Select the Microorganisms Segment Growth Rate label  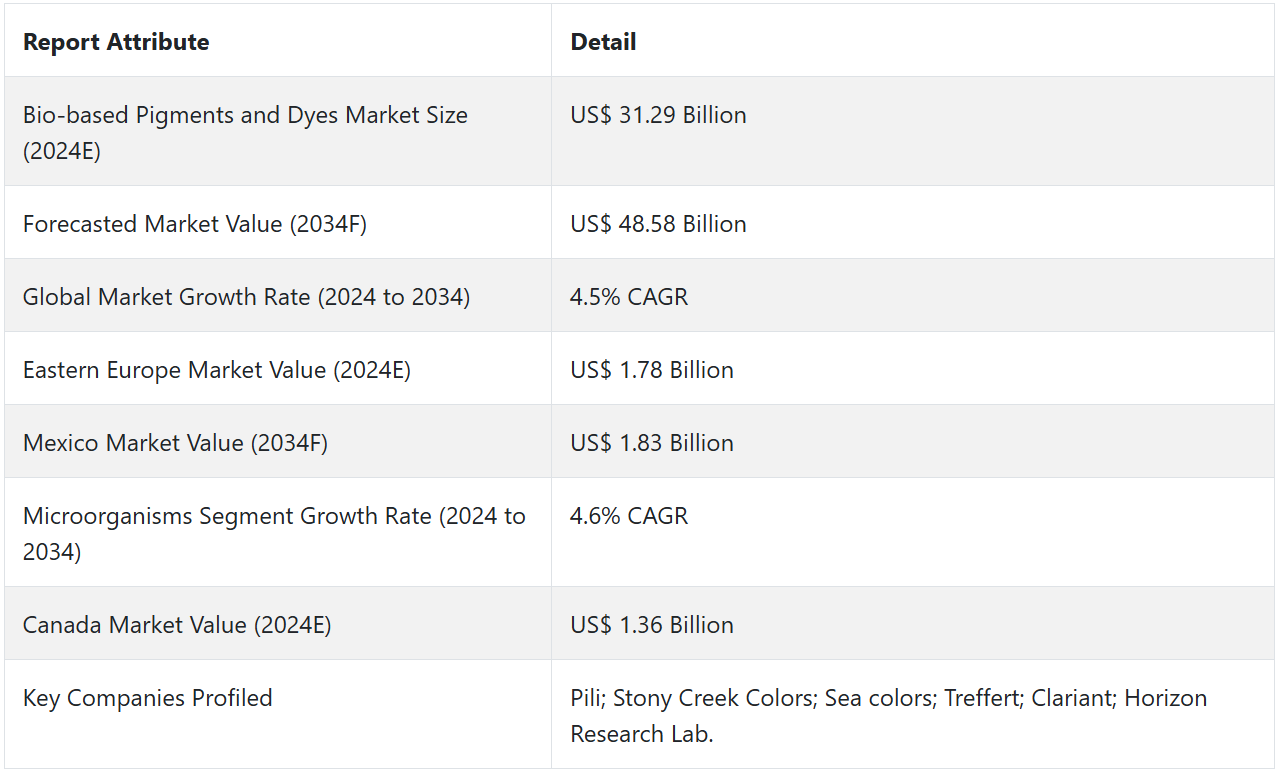click(274, 533)
